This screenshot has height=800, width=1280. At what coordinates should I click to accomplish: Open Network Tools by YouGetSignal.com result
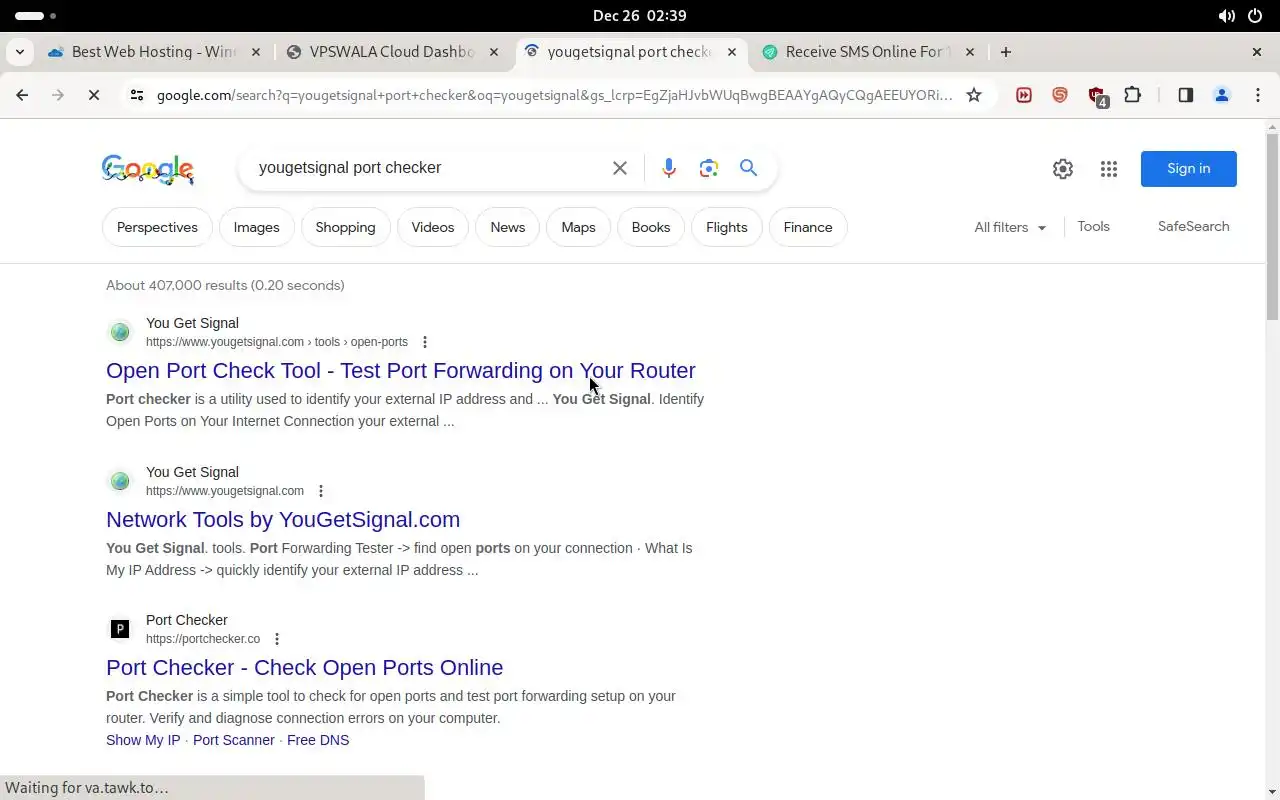(283, 520)
